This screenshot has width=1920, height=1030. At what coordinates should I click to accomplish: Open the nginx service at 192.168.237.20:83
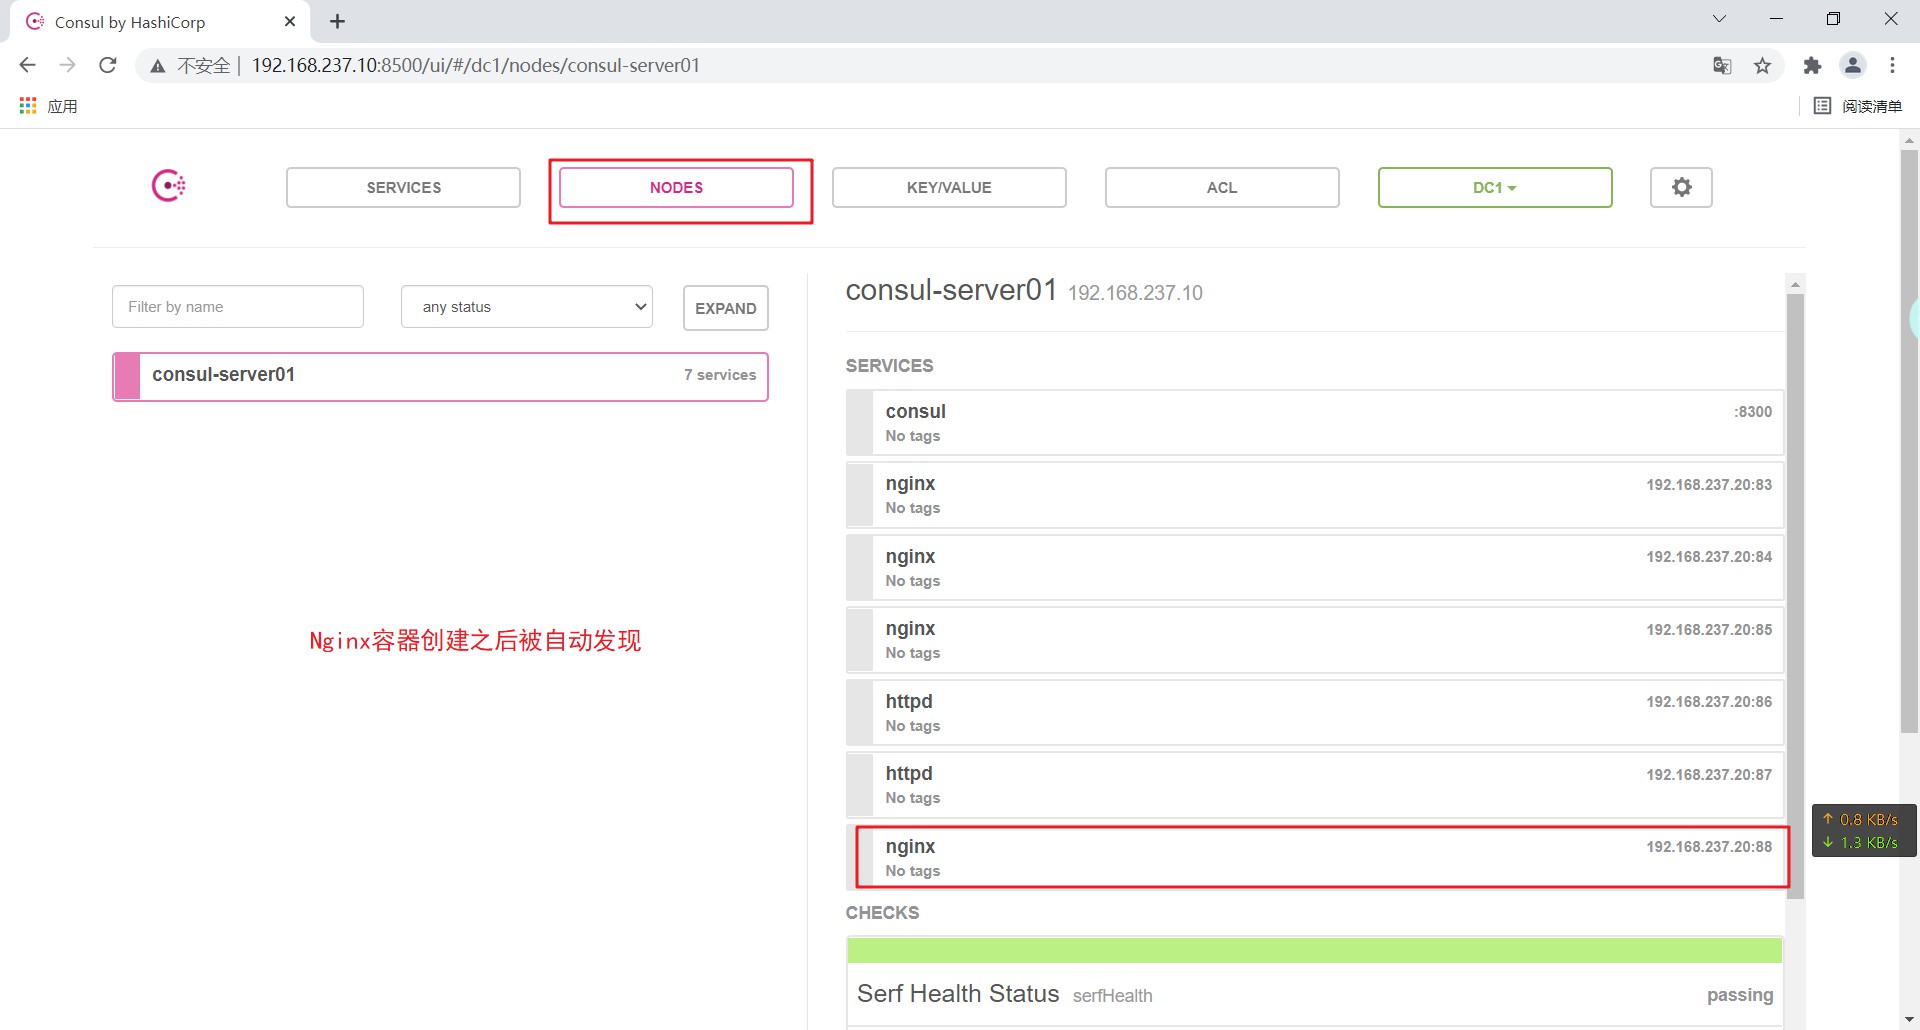(x=1315, y=495)
